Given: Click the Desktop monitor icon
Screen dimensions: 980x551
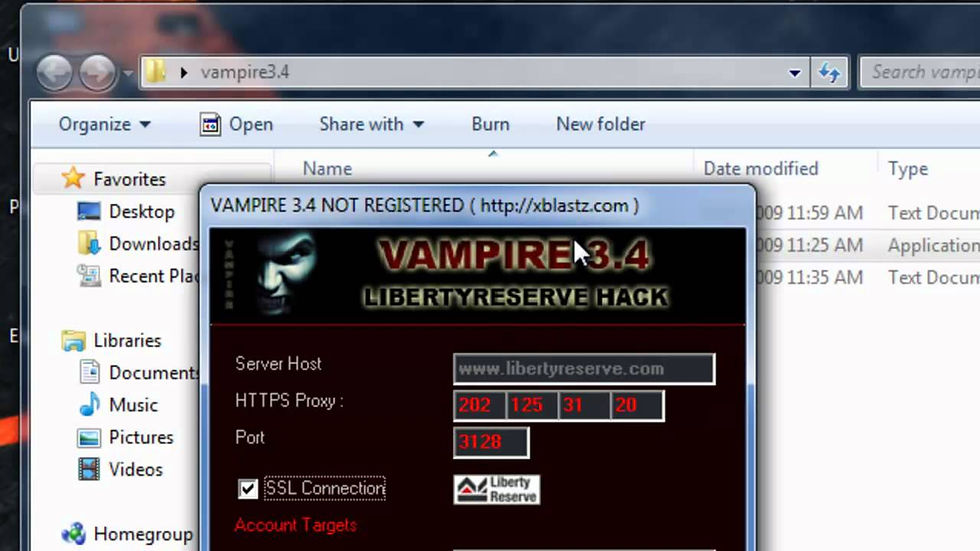Looking at the screenshot, I should point(89,211).
